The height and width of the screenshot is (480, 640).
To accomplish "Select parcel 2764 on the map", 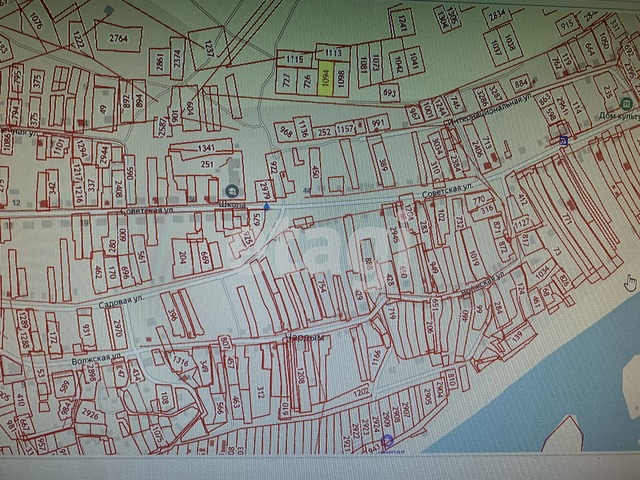I will click(119, 38).
